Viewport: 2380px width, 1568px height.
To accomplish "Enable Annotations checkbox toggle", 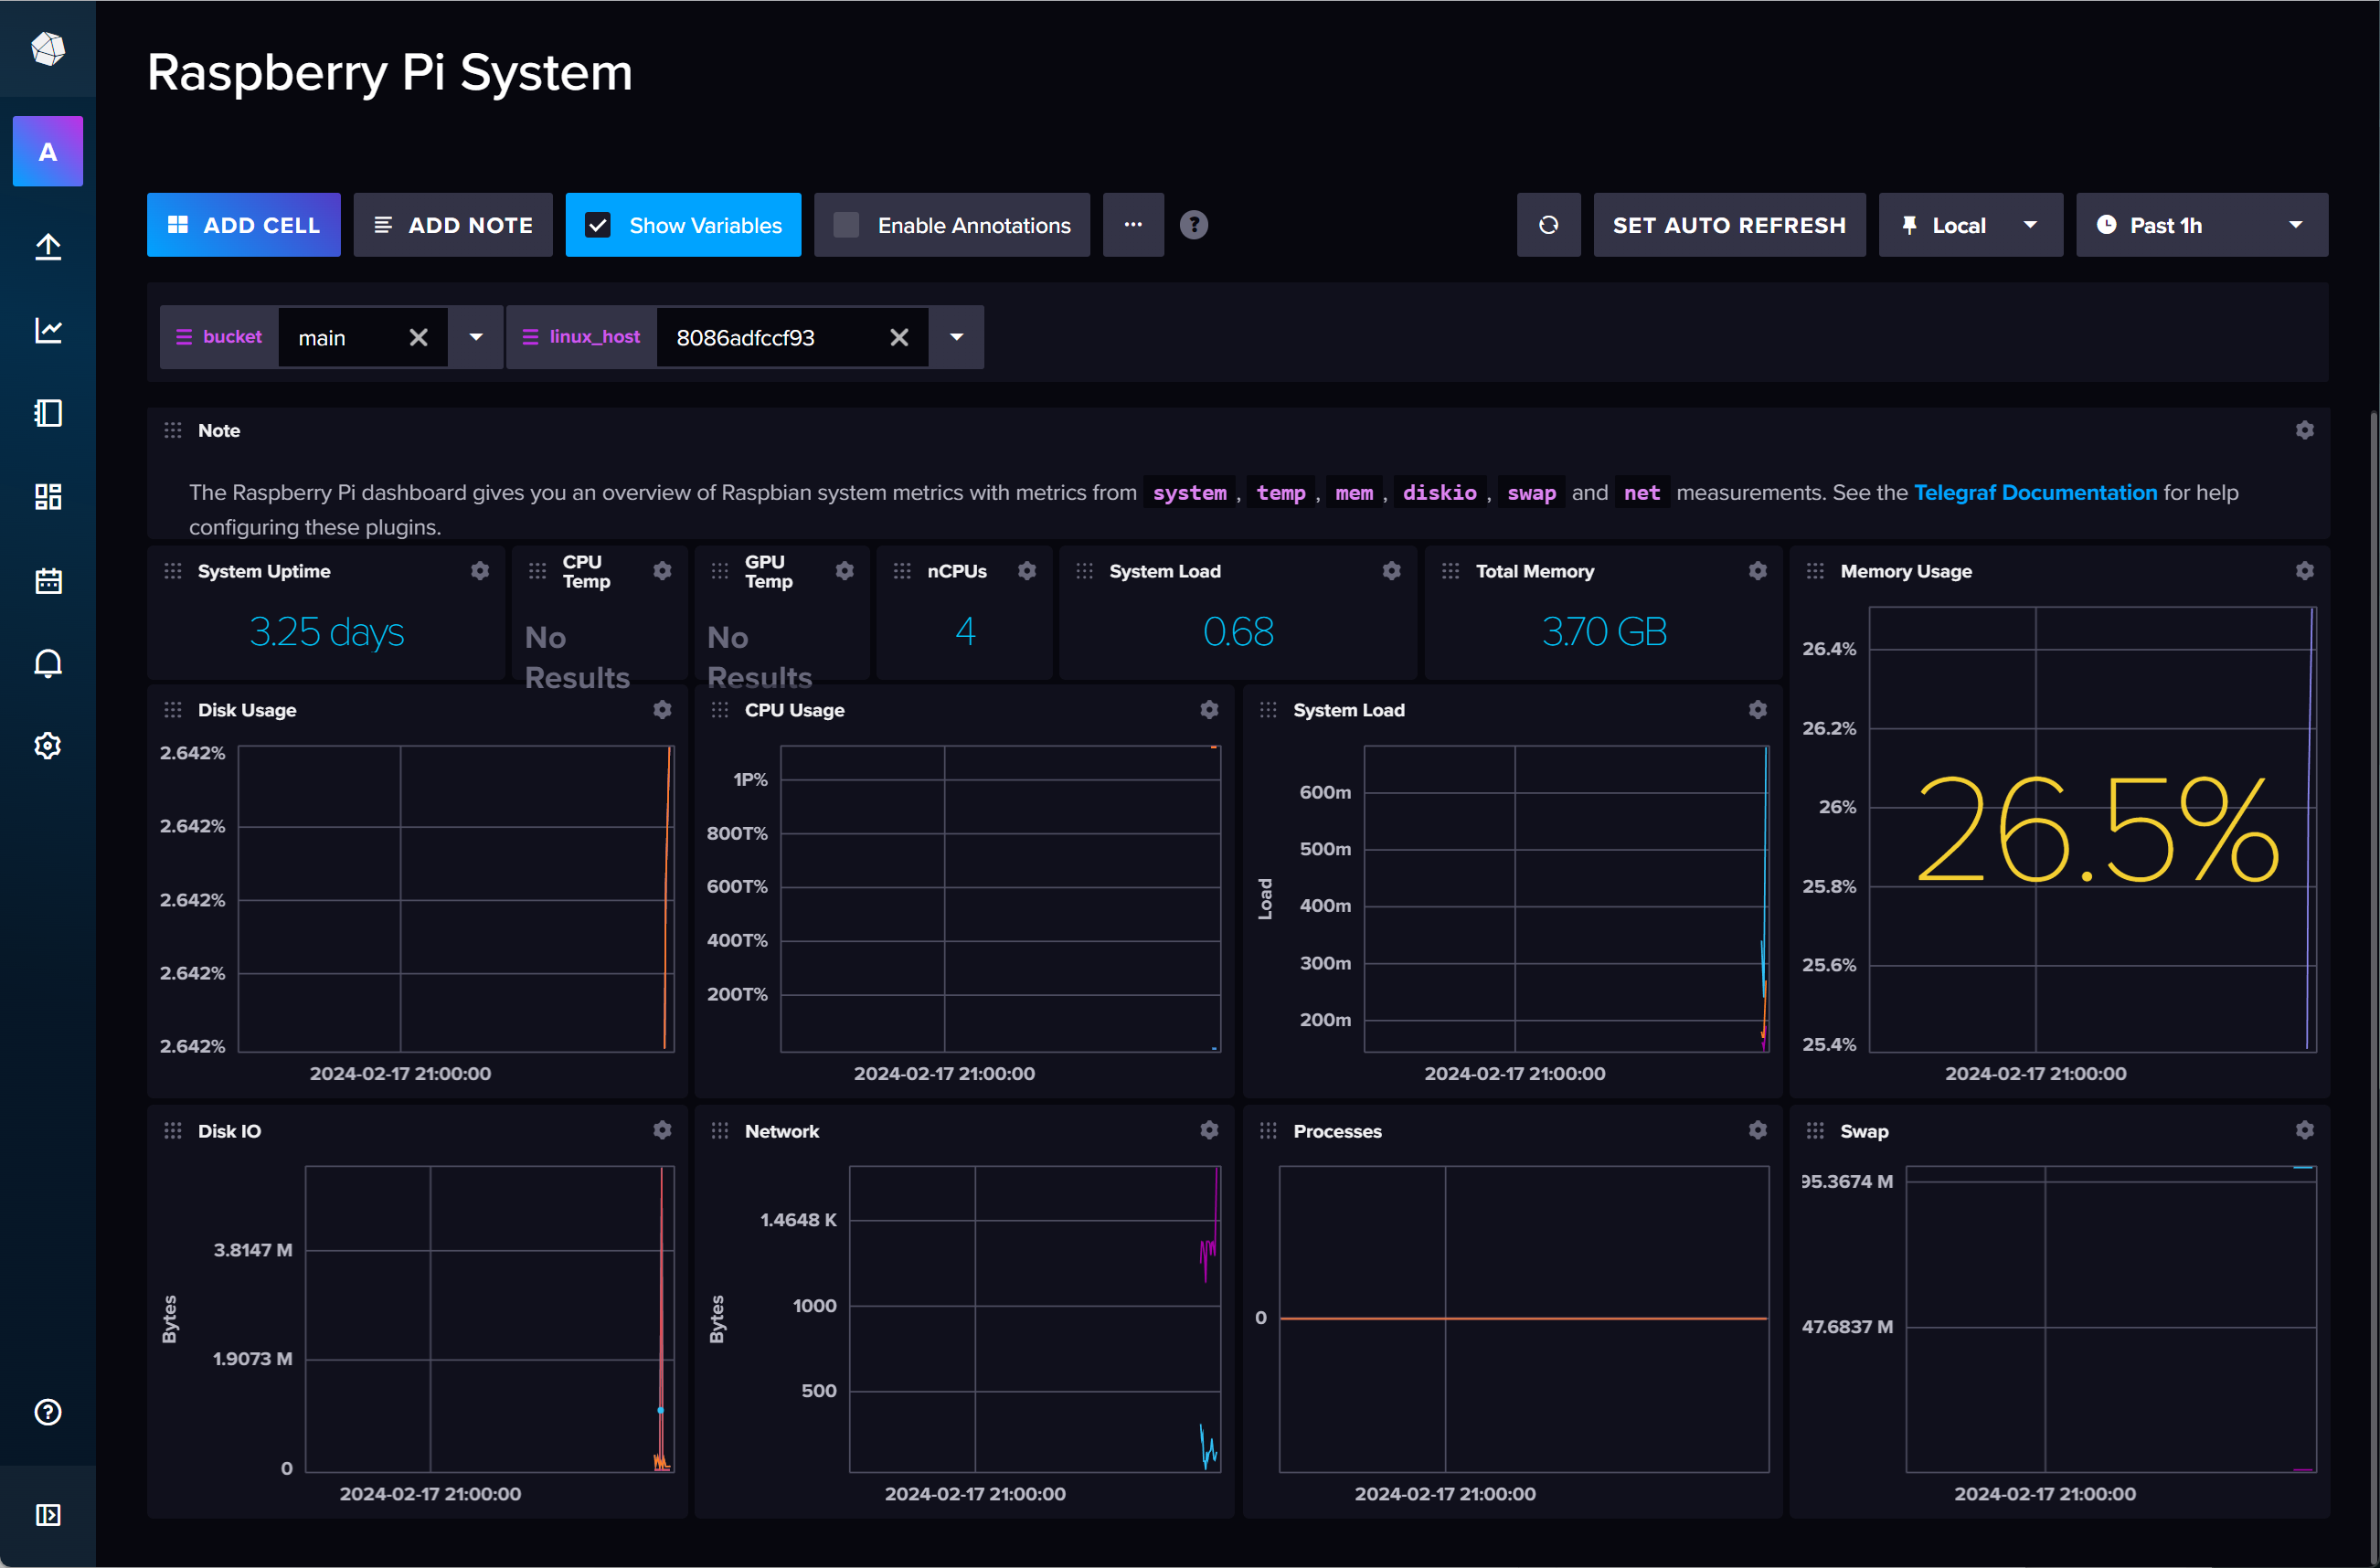I will pos(846,225).
